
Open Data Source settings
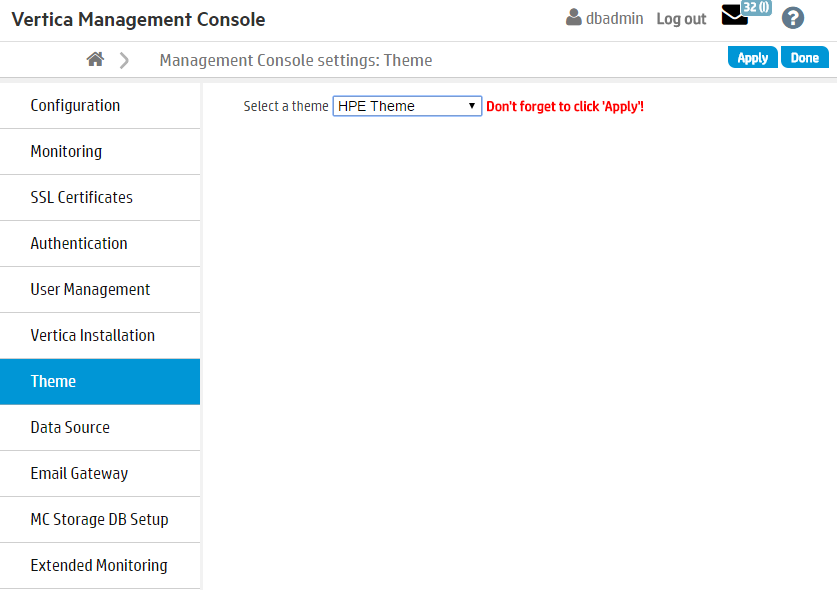tap(100, 427)
